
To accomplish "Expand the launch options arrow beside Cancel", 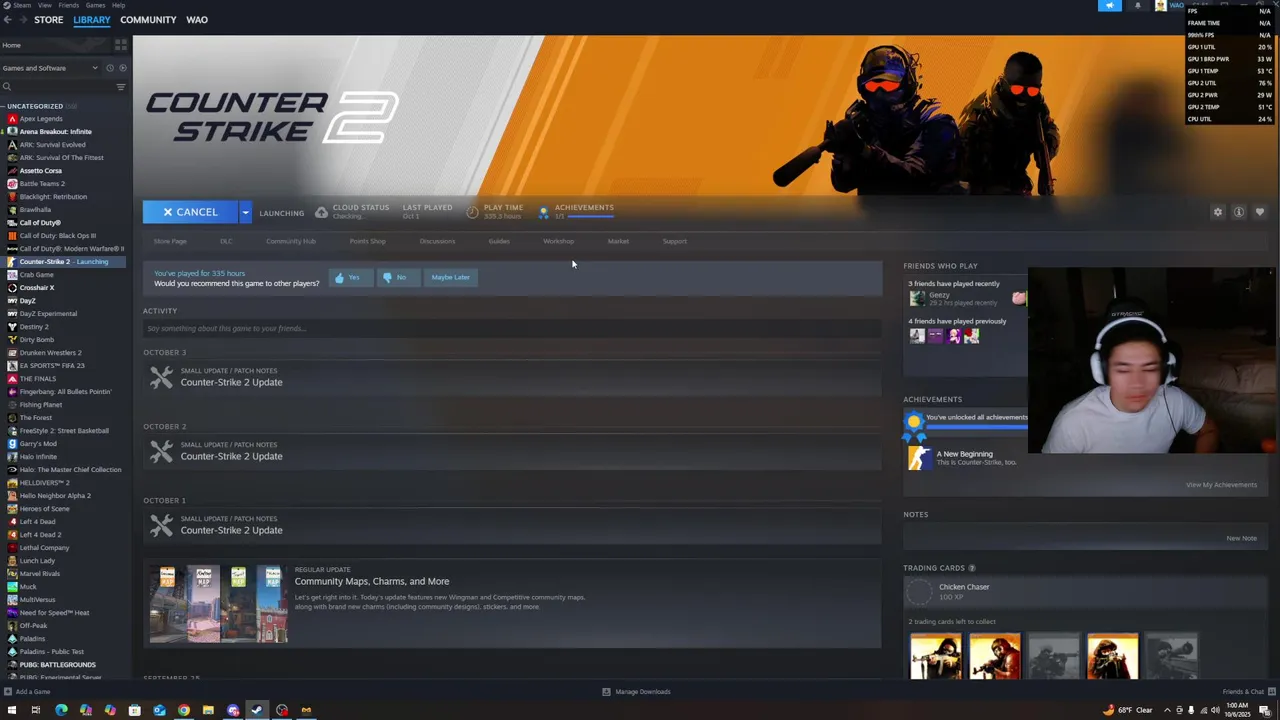I will click(245, 212).
